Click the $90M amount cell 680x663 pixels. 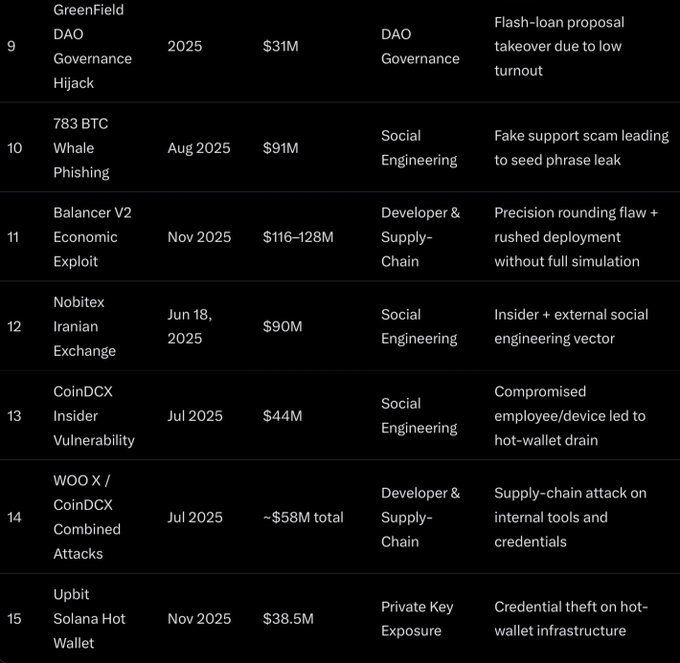pyautogui.click(x=282, y=327)
